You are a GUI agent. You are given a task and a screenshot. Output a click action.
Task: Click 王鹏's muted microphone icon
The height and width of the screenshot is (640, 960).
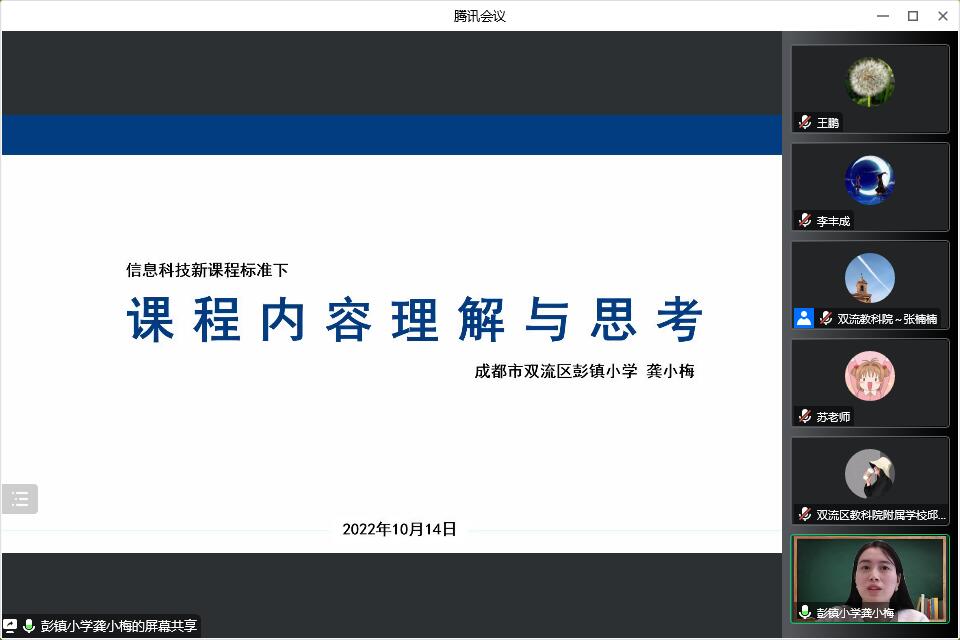point(806,123)
